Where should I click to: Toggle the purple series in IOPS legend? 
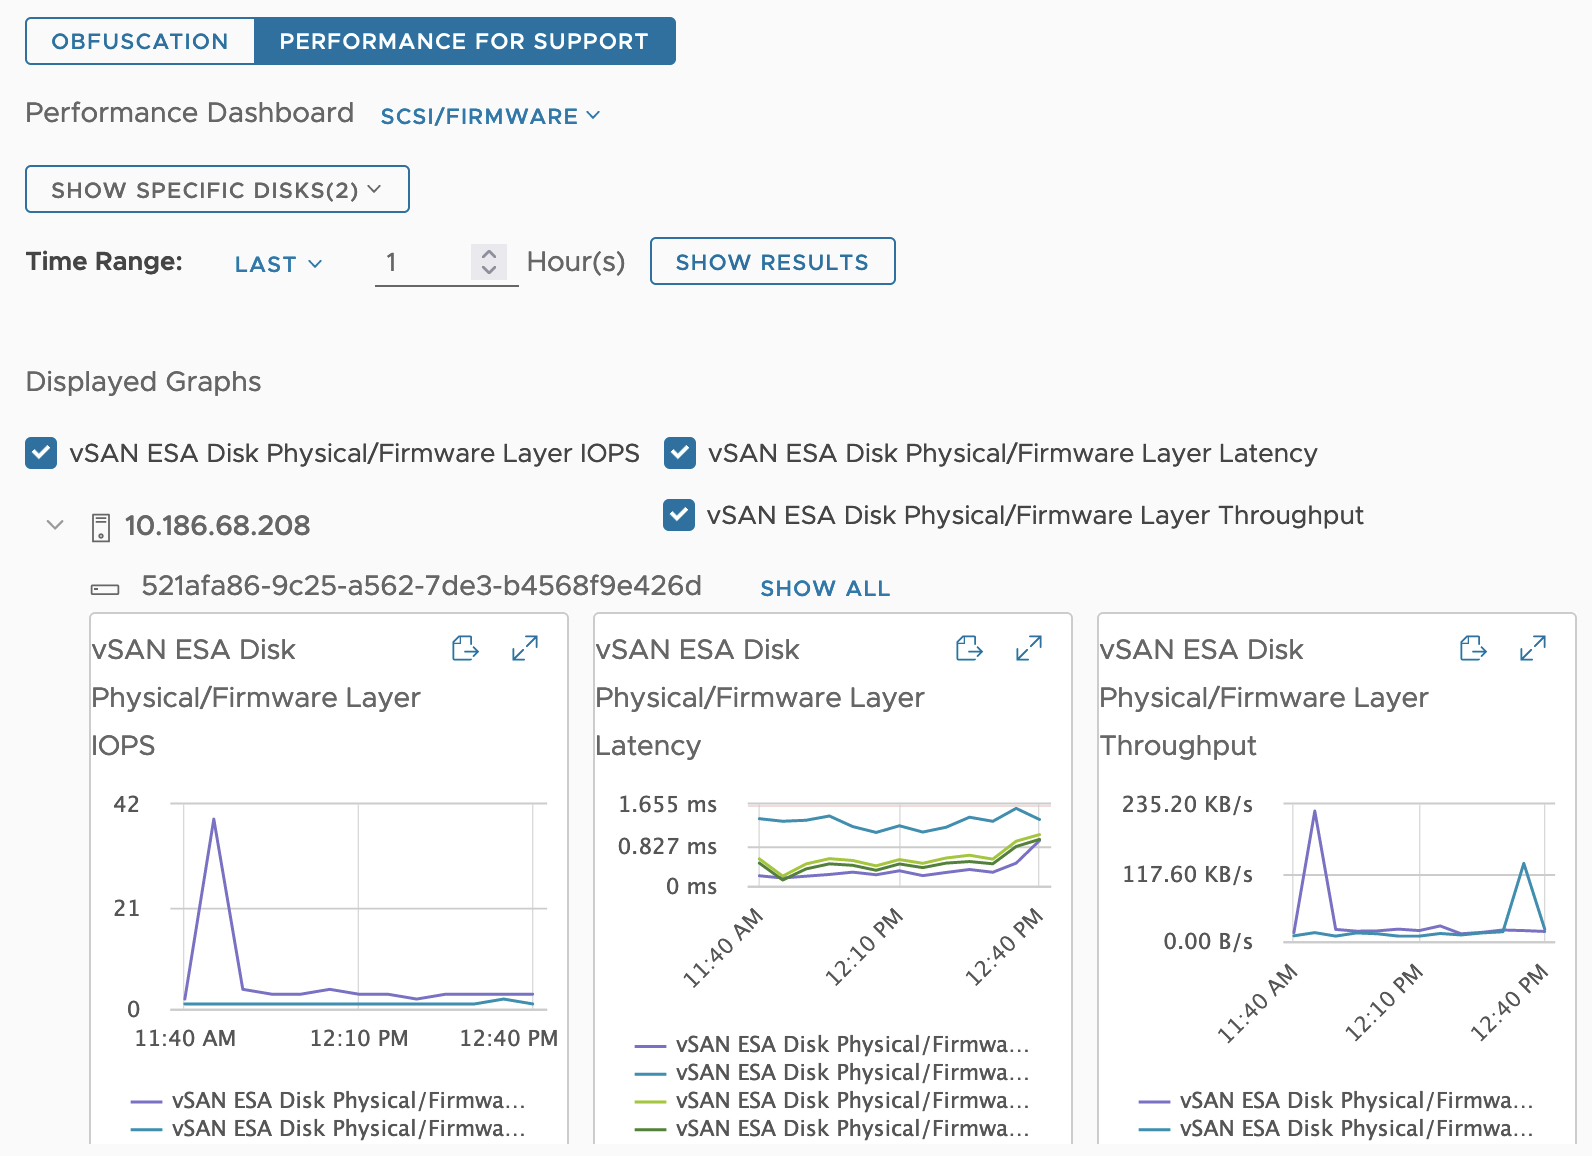coord(328,1100)
